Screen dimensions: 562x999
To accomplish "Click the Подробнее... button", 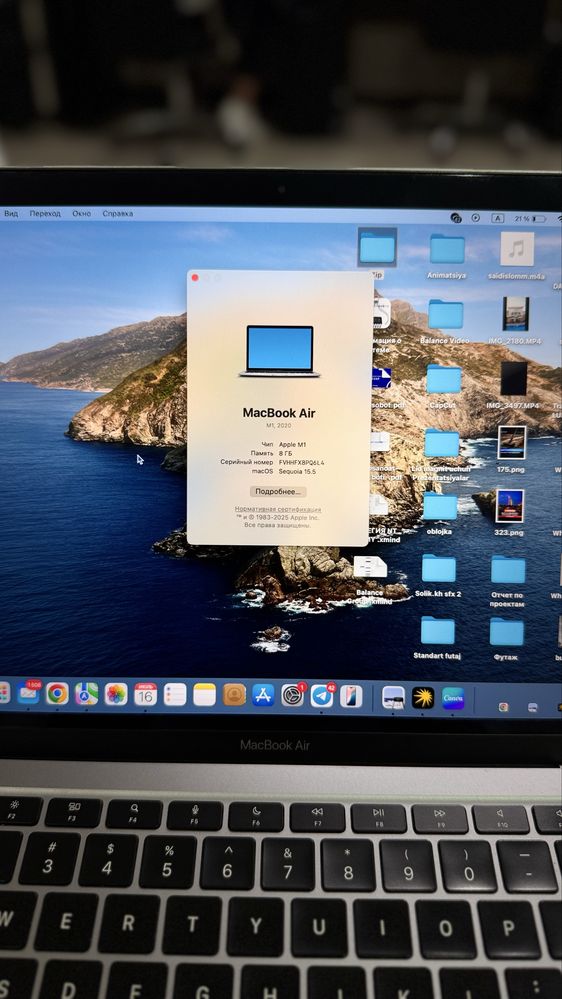I will (278, 492).
